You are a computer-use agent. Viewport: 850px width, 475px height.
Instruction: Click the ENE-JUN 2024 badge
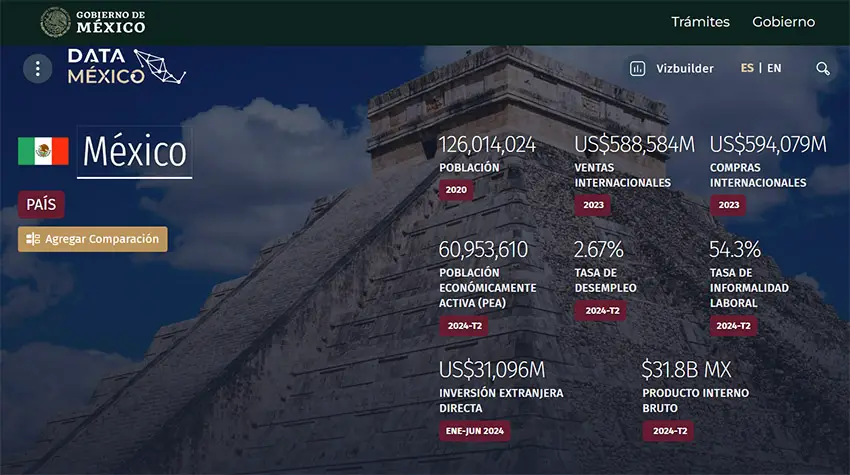click(474, 431)
